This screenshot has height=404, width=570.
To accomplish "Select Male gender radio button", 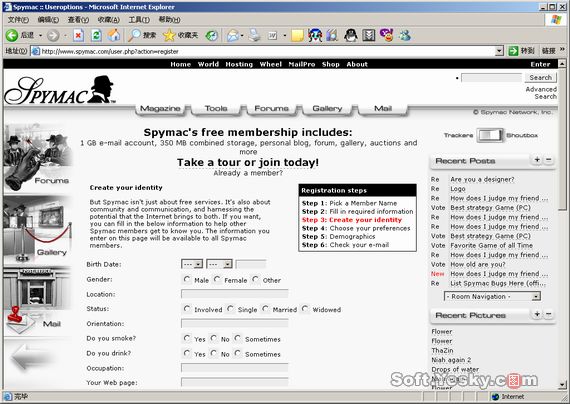I will pyautogui.click(x=187, y=279).
